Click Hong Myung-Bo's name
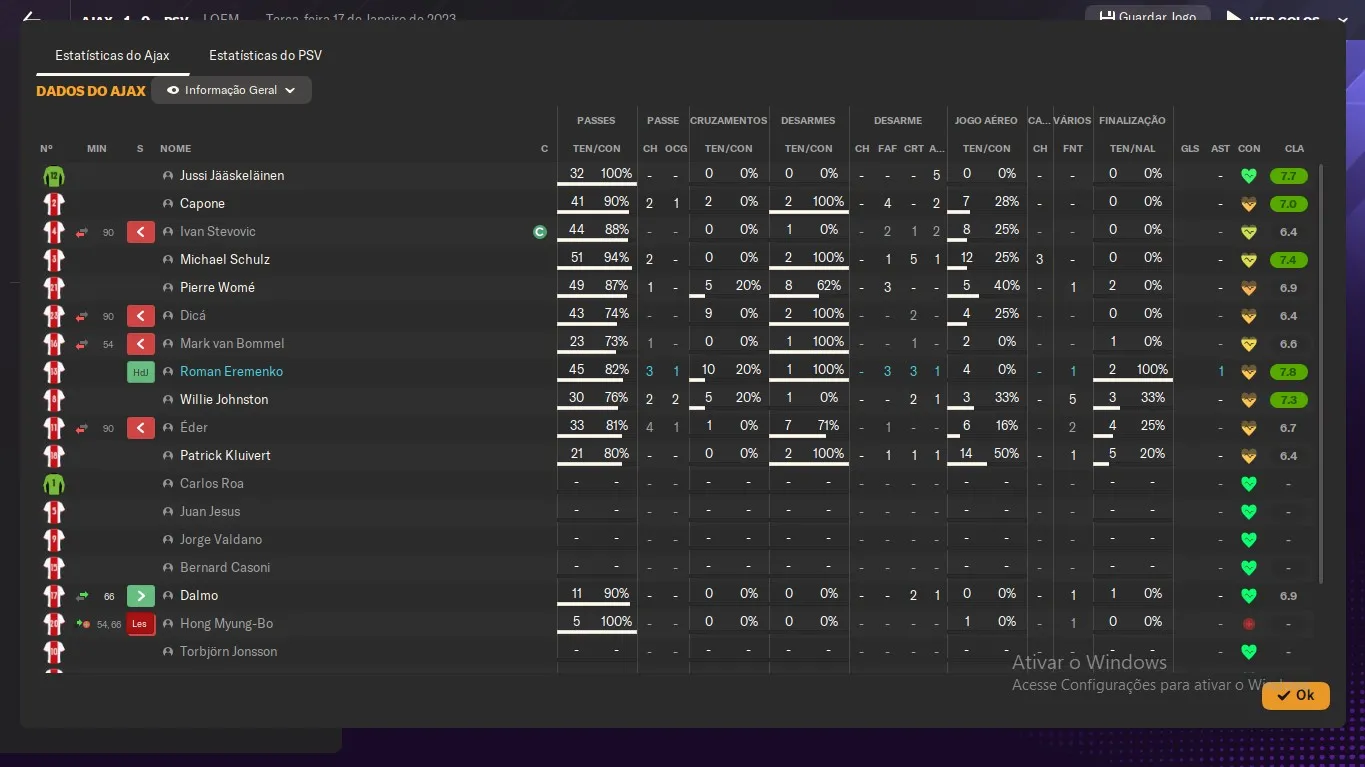 click(226, 624)
